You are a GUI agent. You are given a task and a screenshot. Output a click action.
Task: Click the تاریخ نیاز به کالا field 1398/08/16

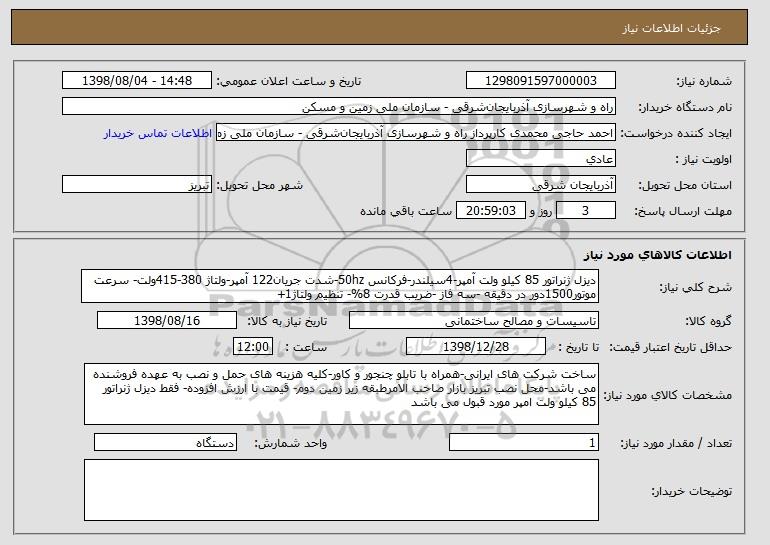[167, 321]
